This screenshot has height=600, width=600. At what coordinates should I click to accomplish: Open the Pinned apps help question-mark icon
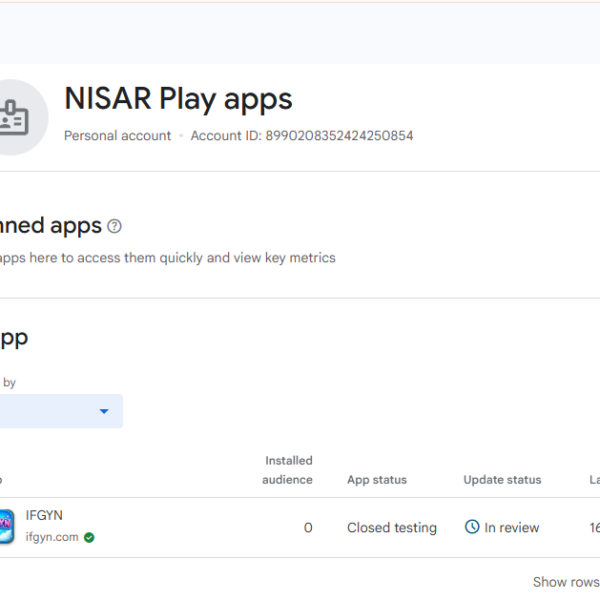[x=114, y=226]
